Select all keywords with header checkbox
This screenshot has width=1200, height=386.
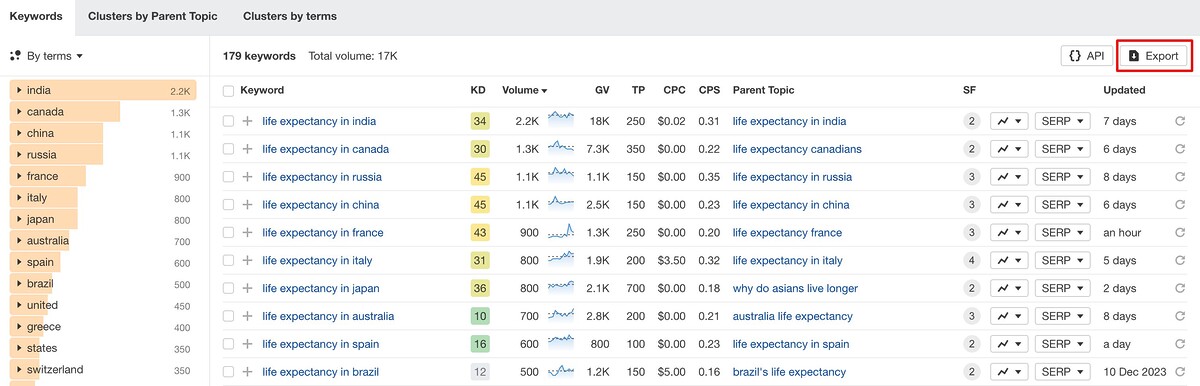coord(229,90)
